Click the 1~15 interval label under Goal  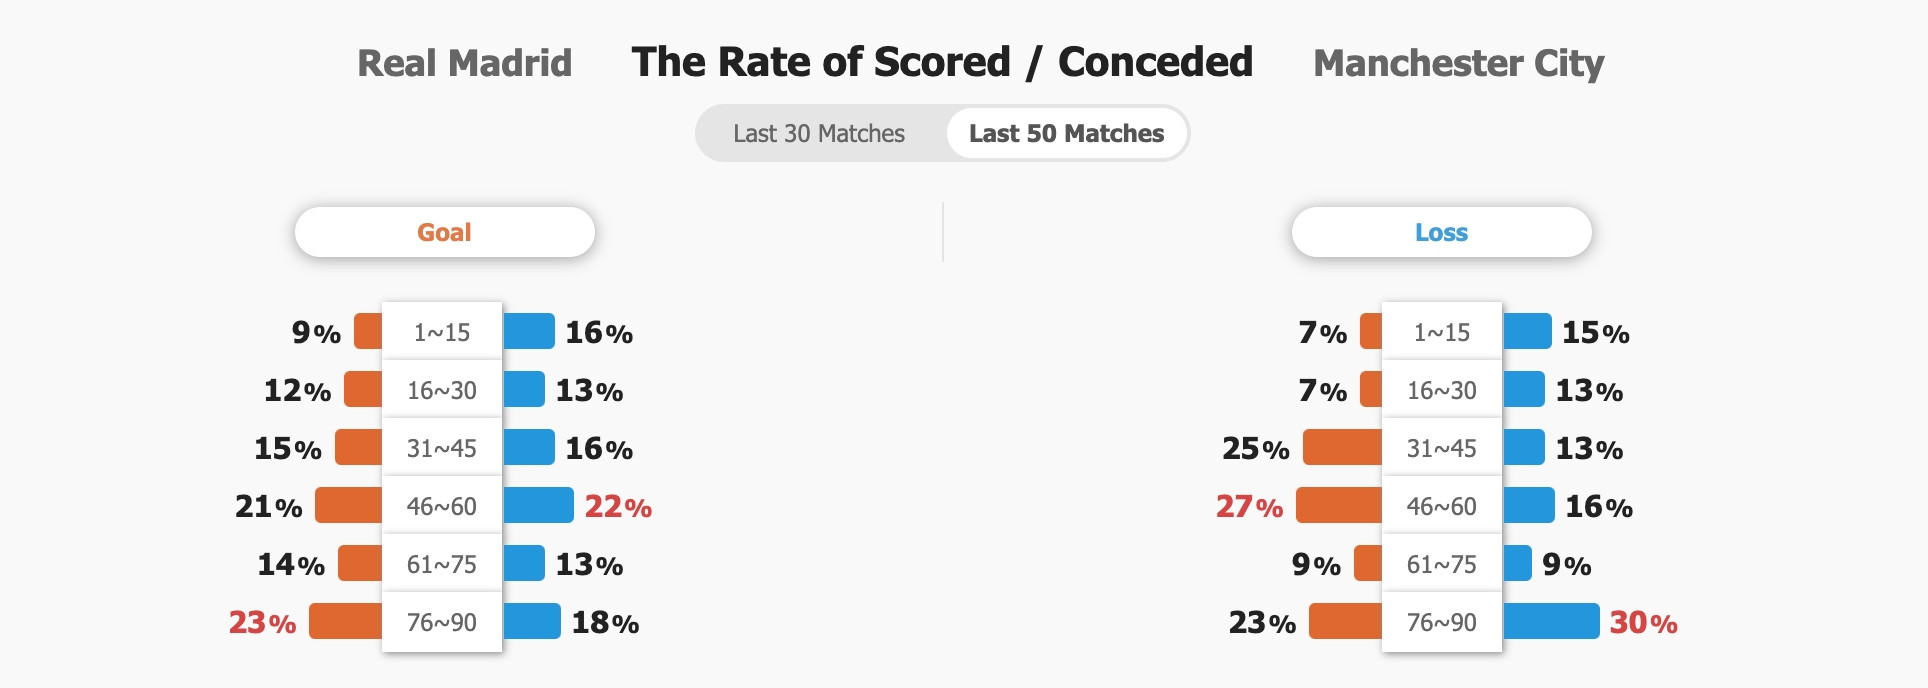(442, 332)
